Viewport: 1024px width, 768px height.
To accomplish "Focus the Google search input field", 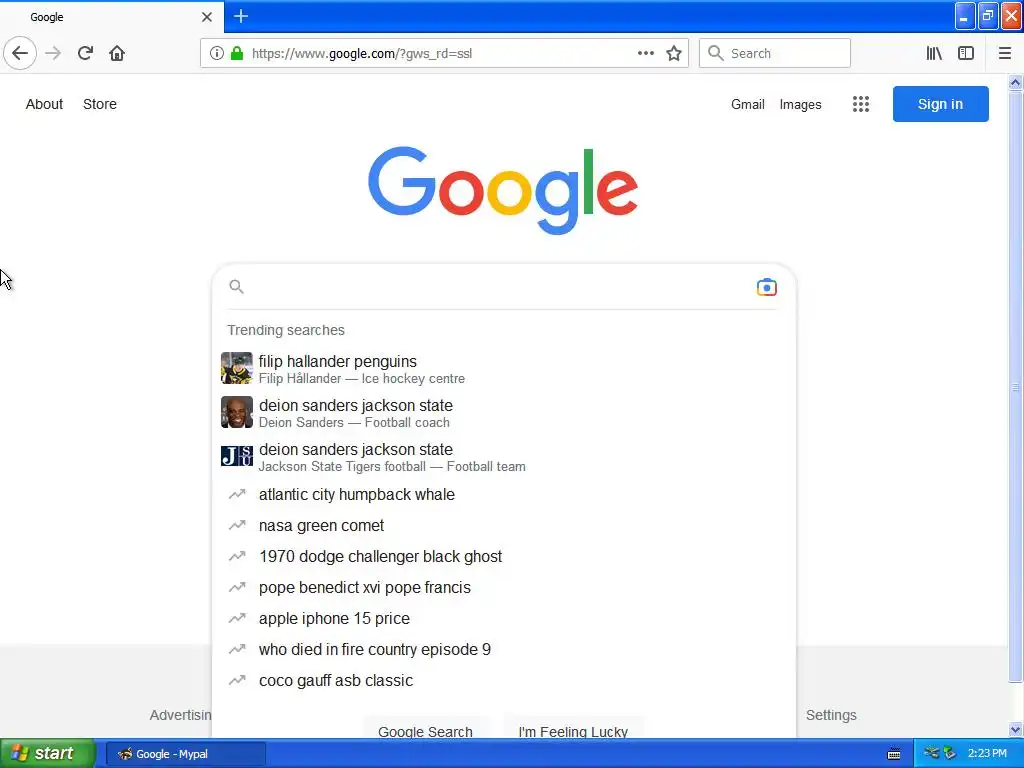I will tap(500, 287).
